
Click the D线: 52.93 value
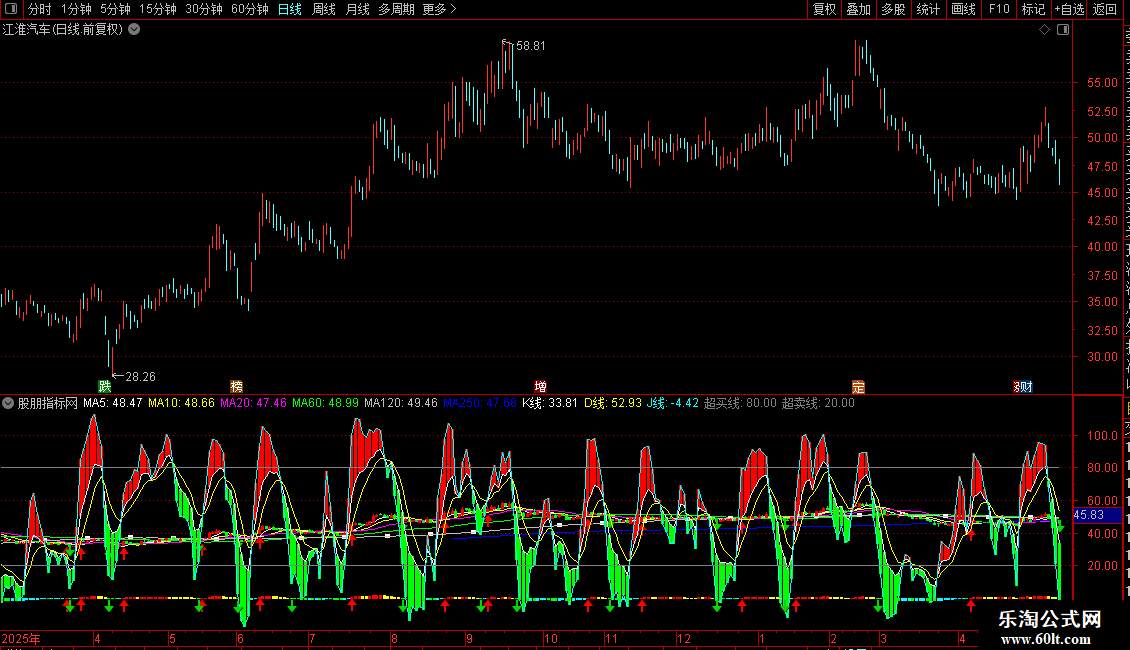coord(613,404)
